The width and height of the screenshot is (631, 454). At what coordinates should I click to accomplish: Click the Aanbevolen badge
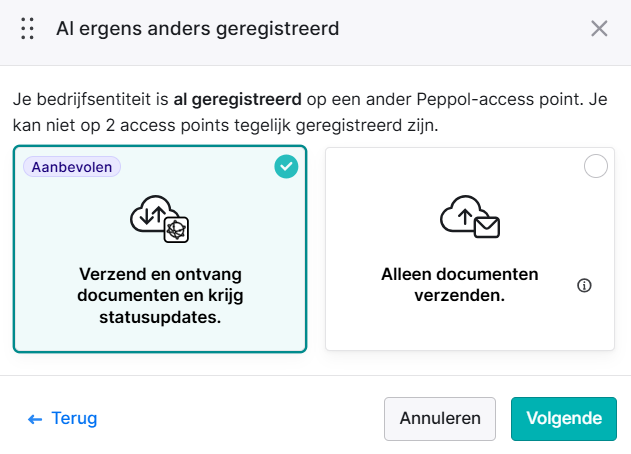pos(72,167)
